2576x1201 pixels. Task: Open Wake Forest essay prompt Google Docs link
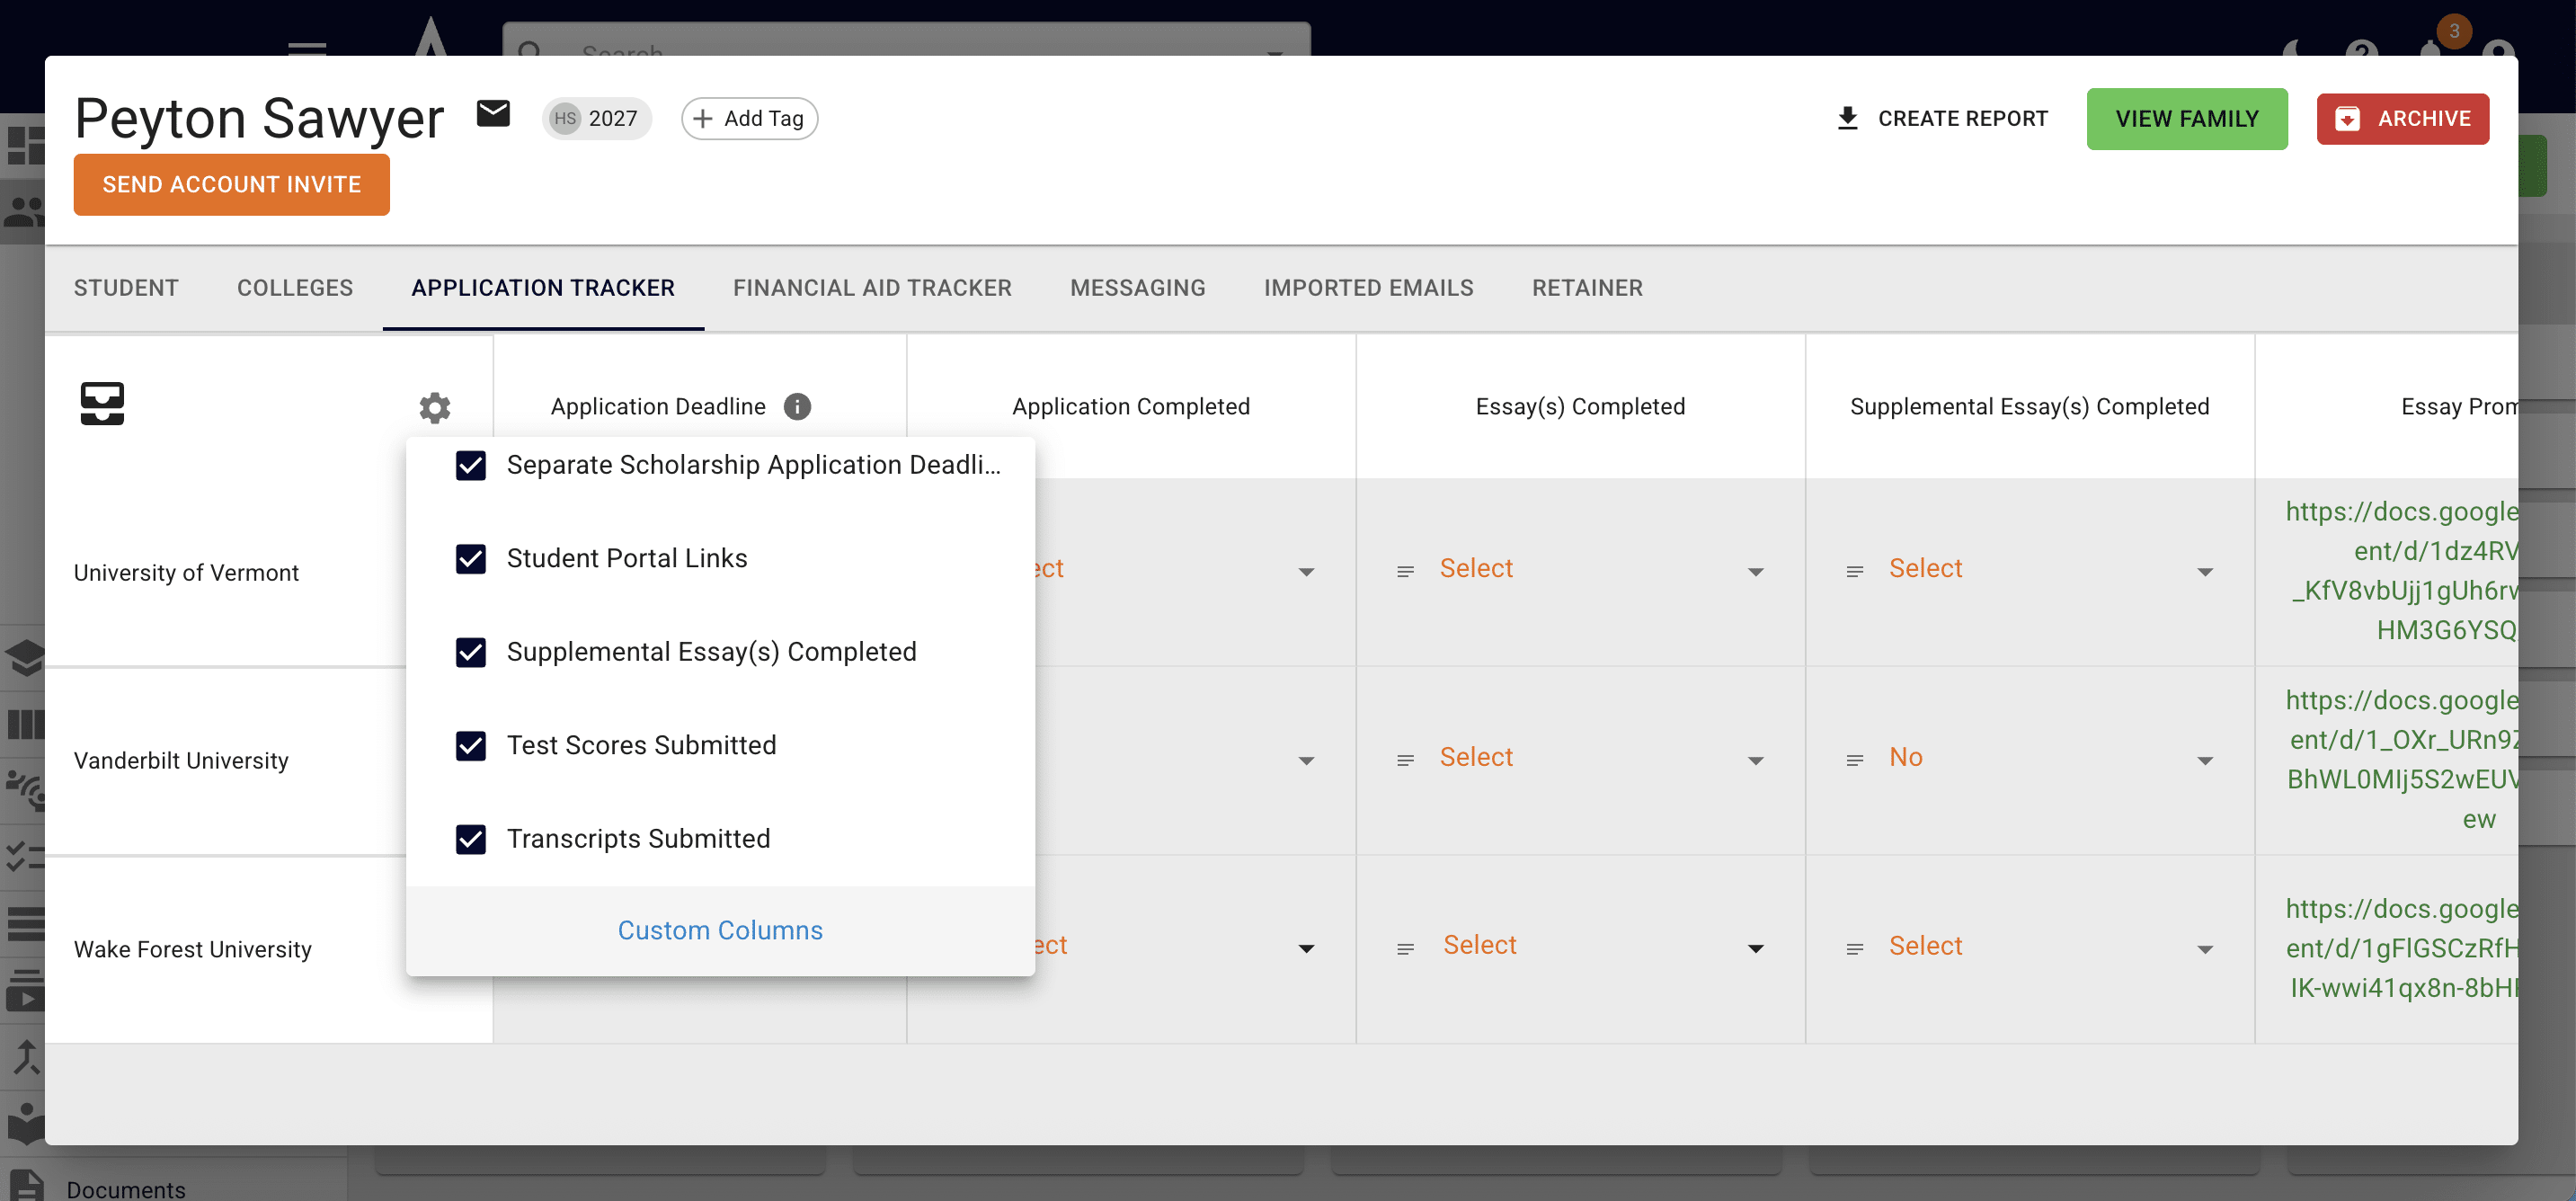(2402, 948)
